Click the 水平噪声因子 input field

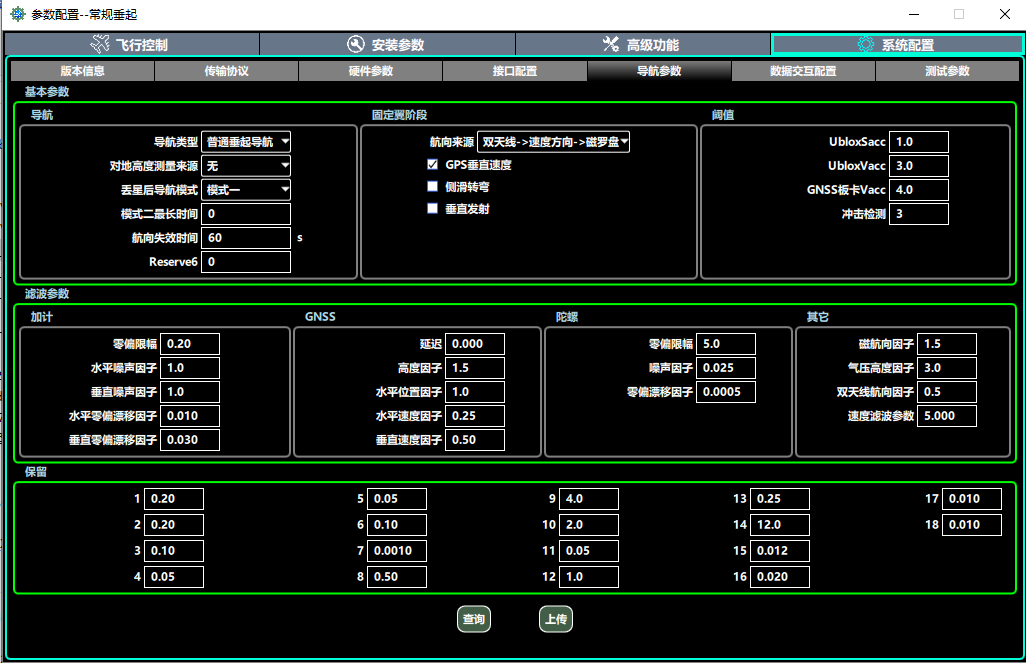click(190, 368)
